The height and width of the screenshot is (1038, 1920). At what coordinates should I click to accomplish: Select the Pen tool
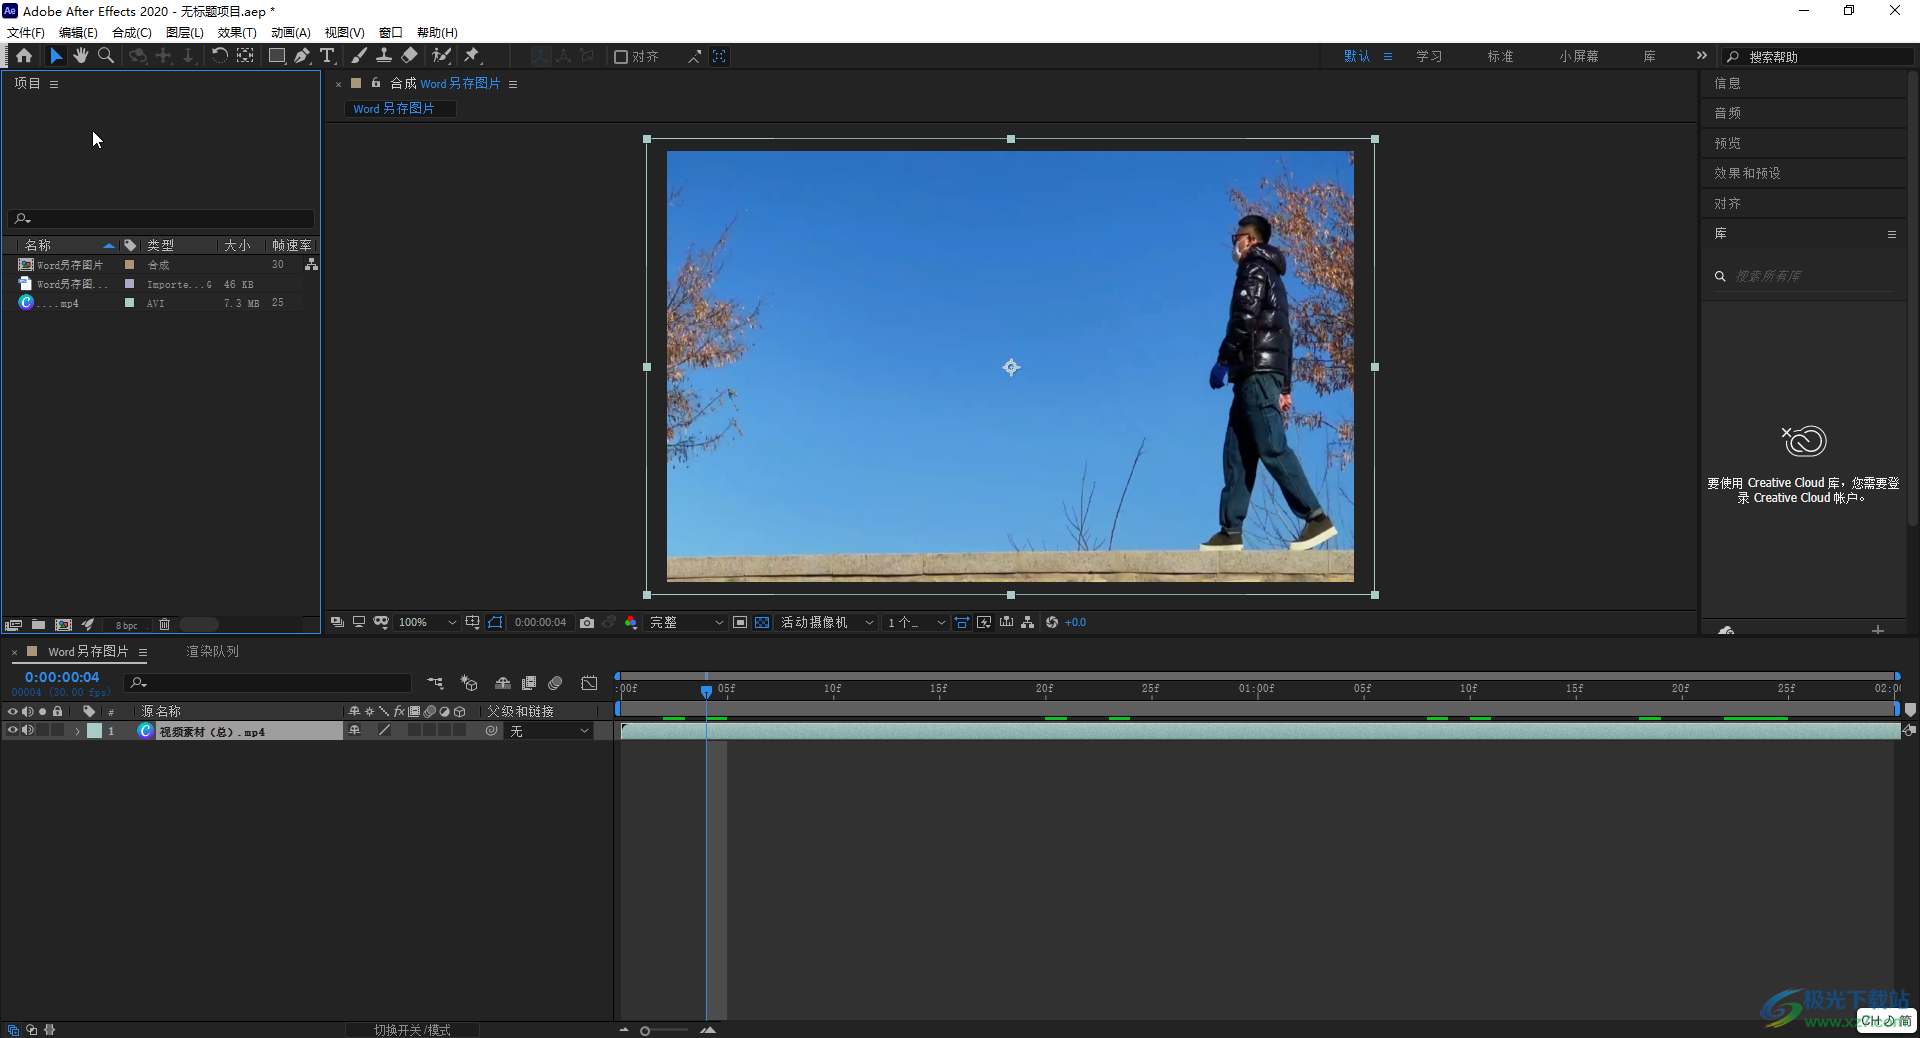302,56
